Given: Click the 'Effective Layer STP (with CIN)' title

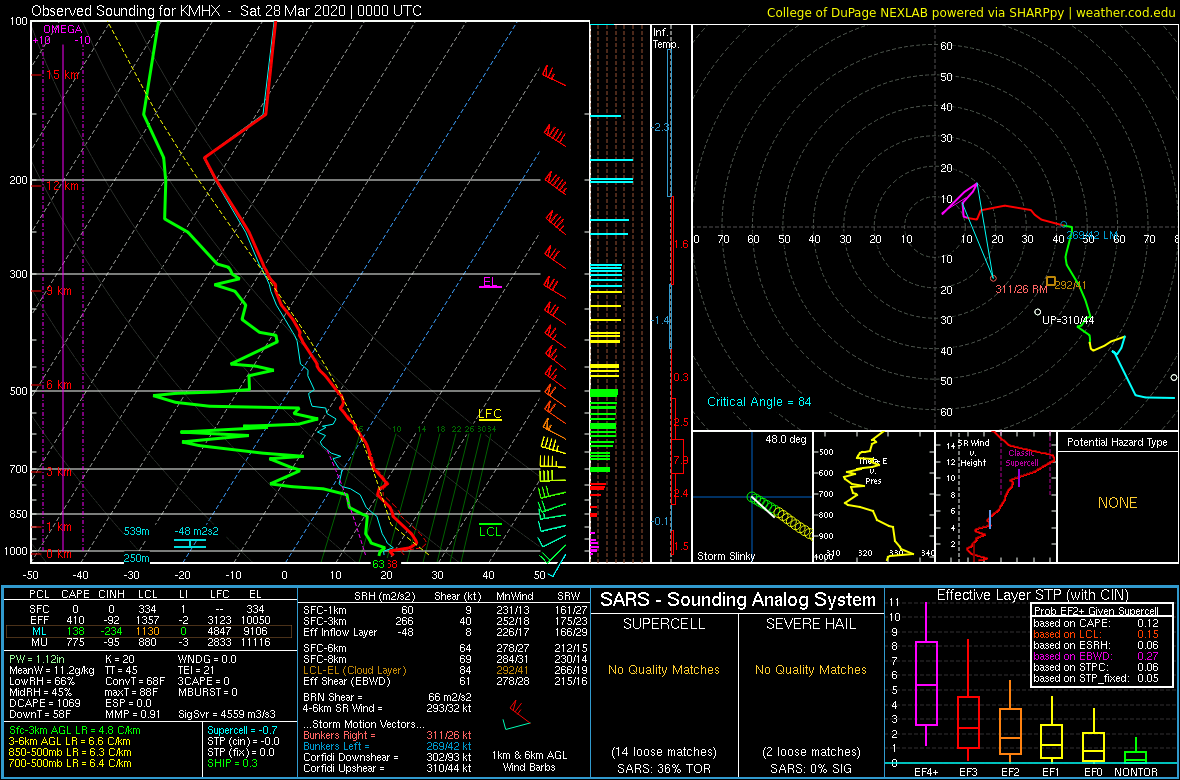Looking at the screenshot, I should coord(1032,595).
